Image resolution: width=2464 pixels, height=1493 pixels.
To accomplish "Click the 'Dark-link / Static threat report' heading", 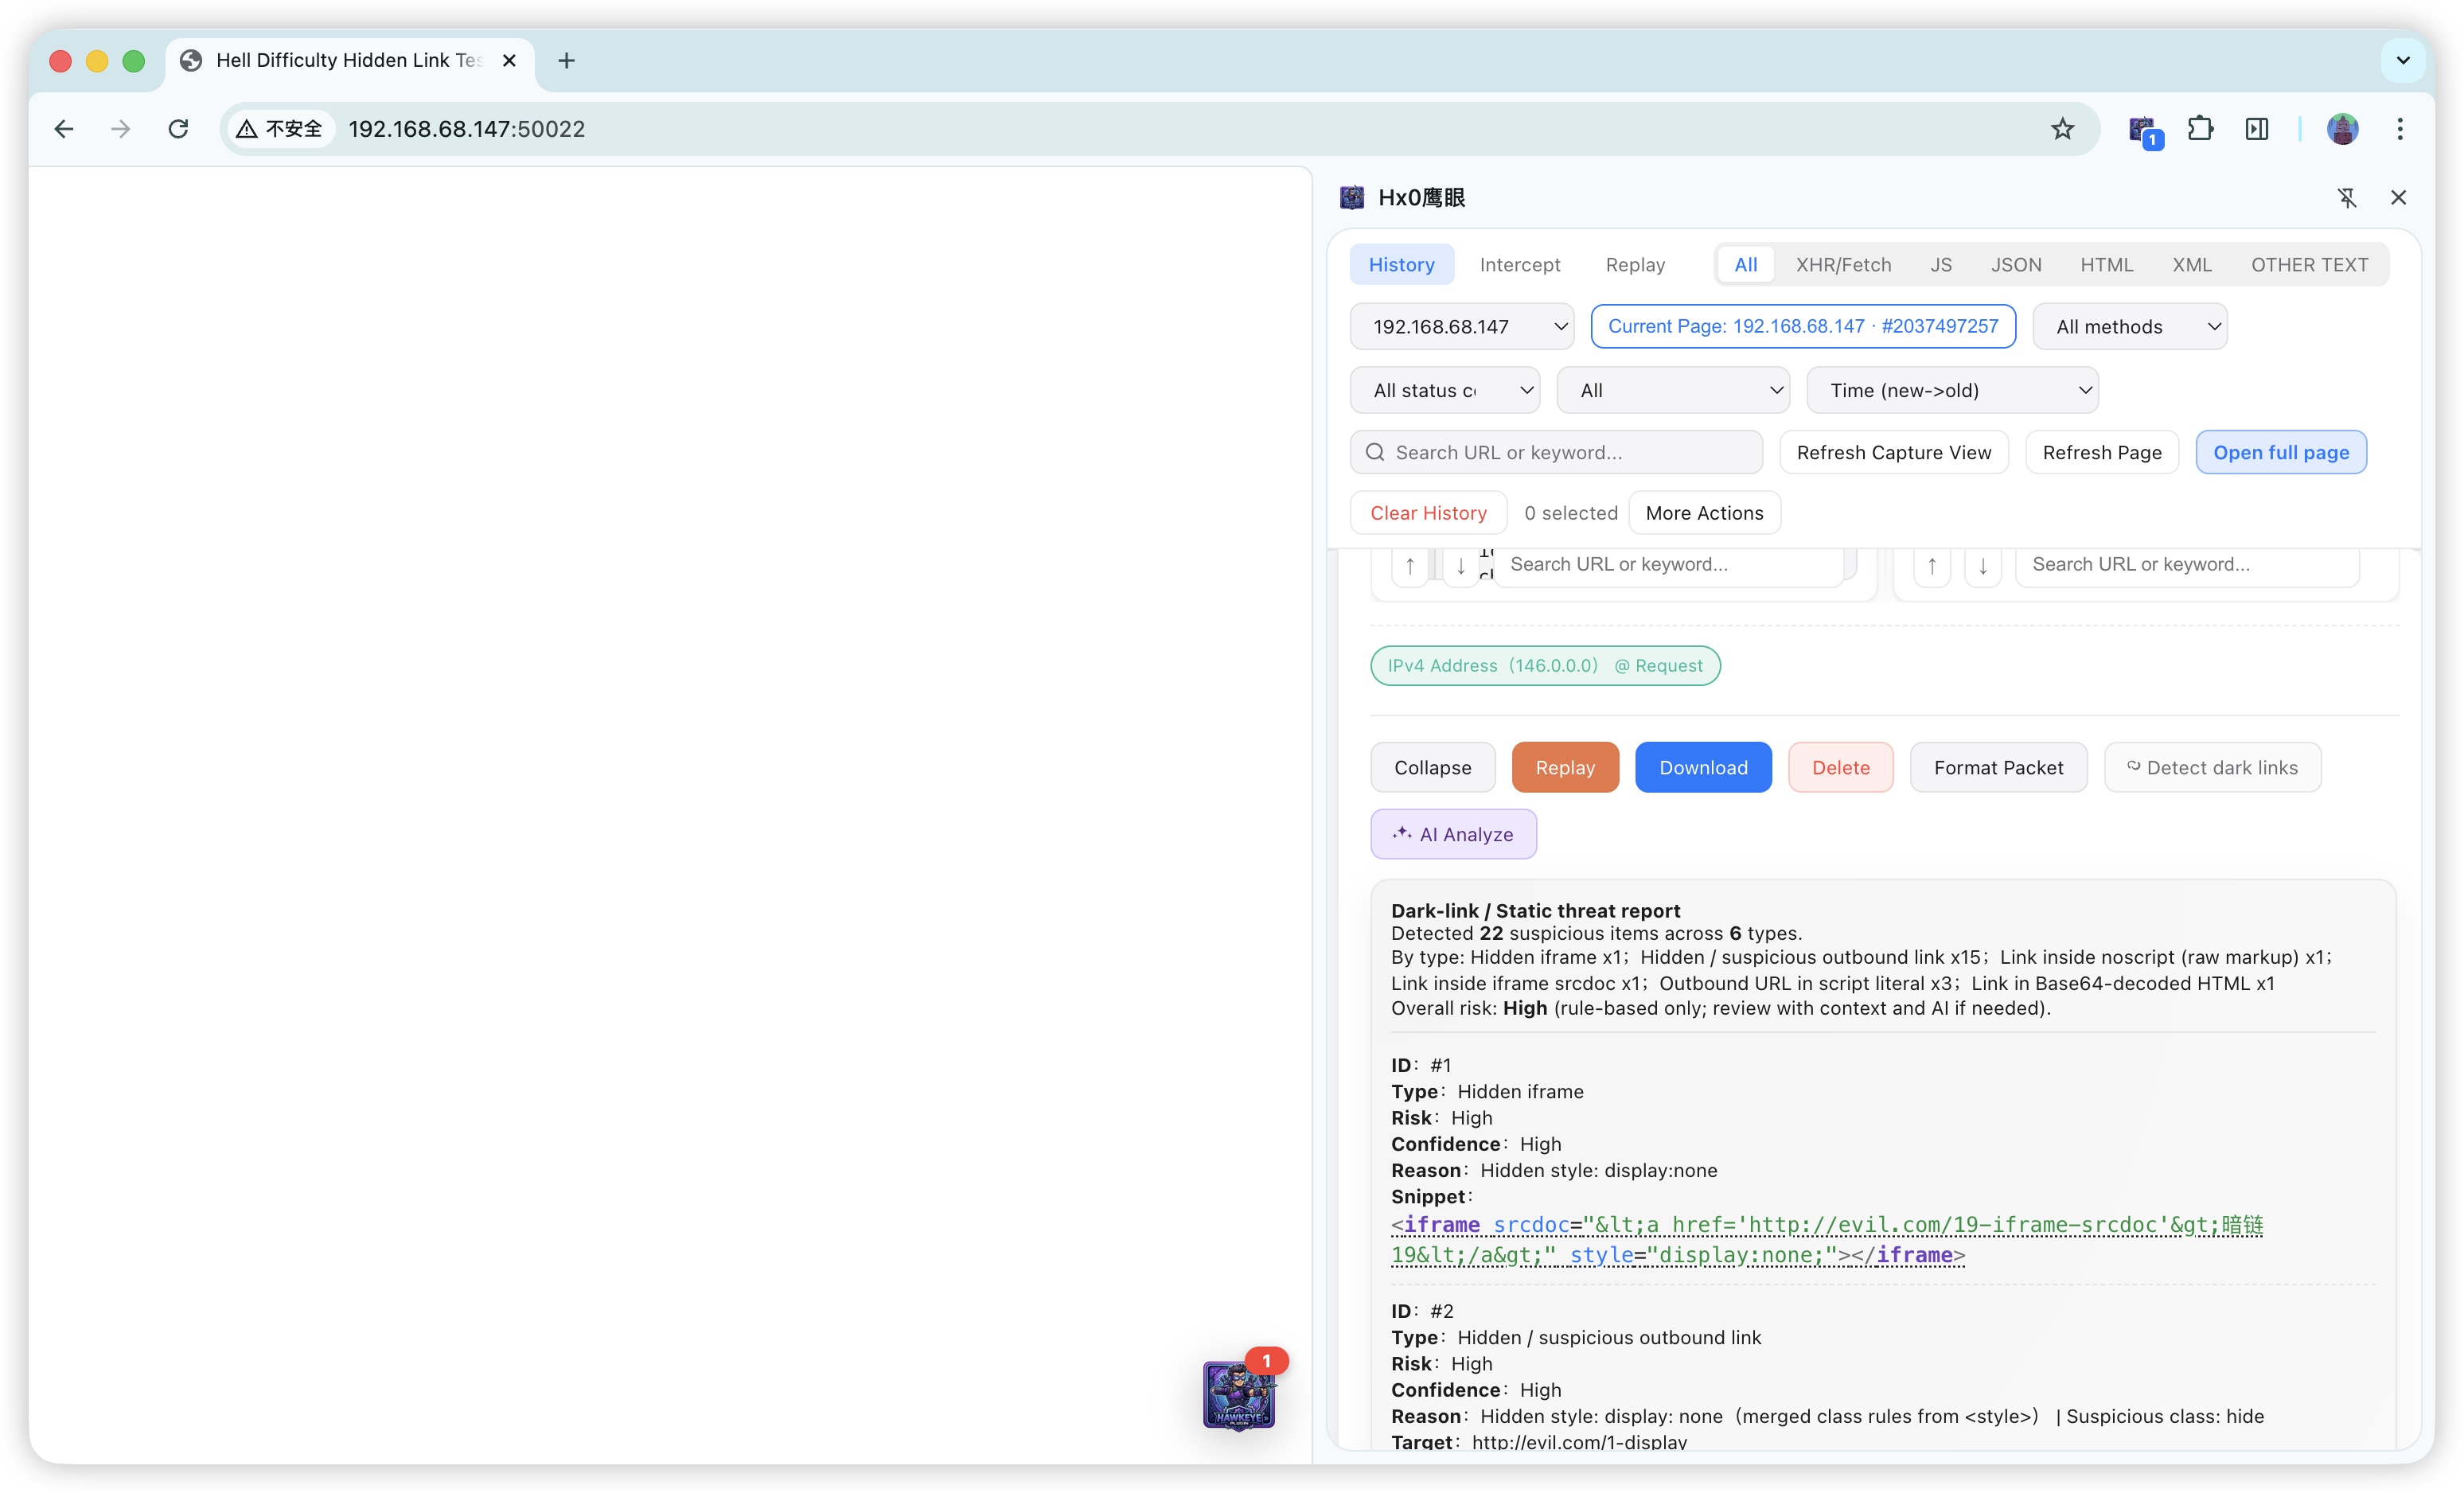I will tap(1535, 911).
